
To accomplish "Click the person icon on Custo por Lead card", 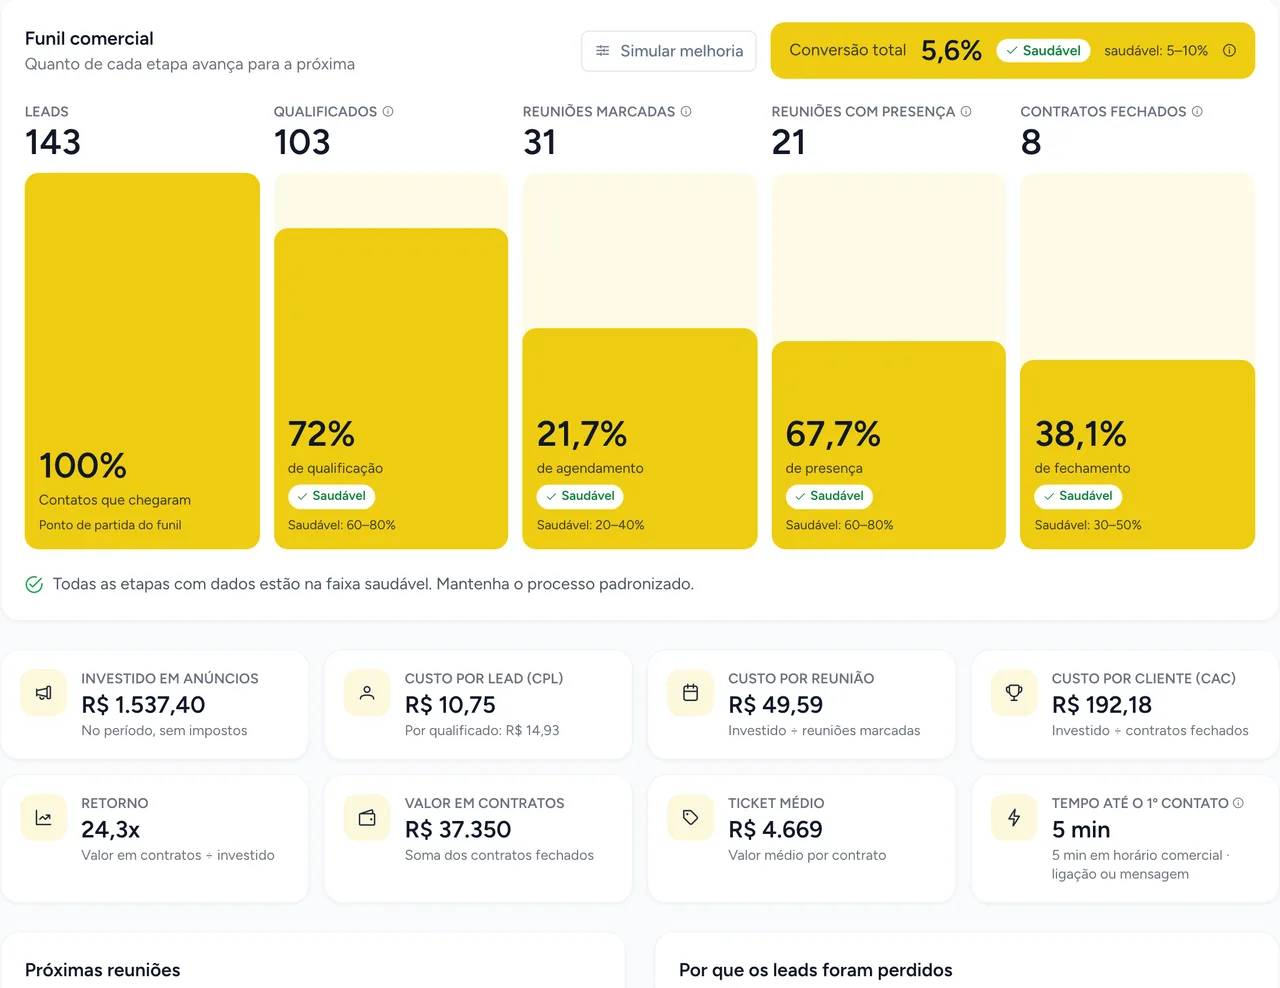I will [367, 693].
